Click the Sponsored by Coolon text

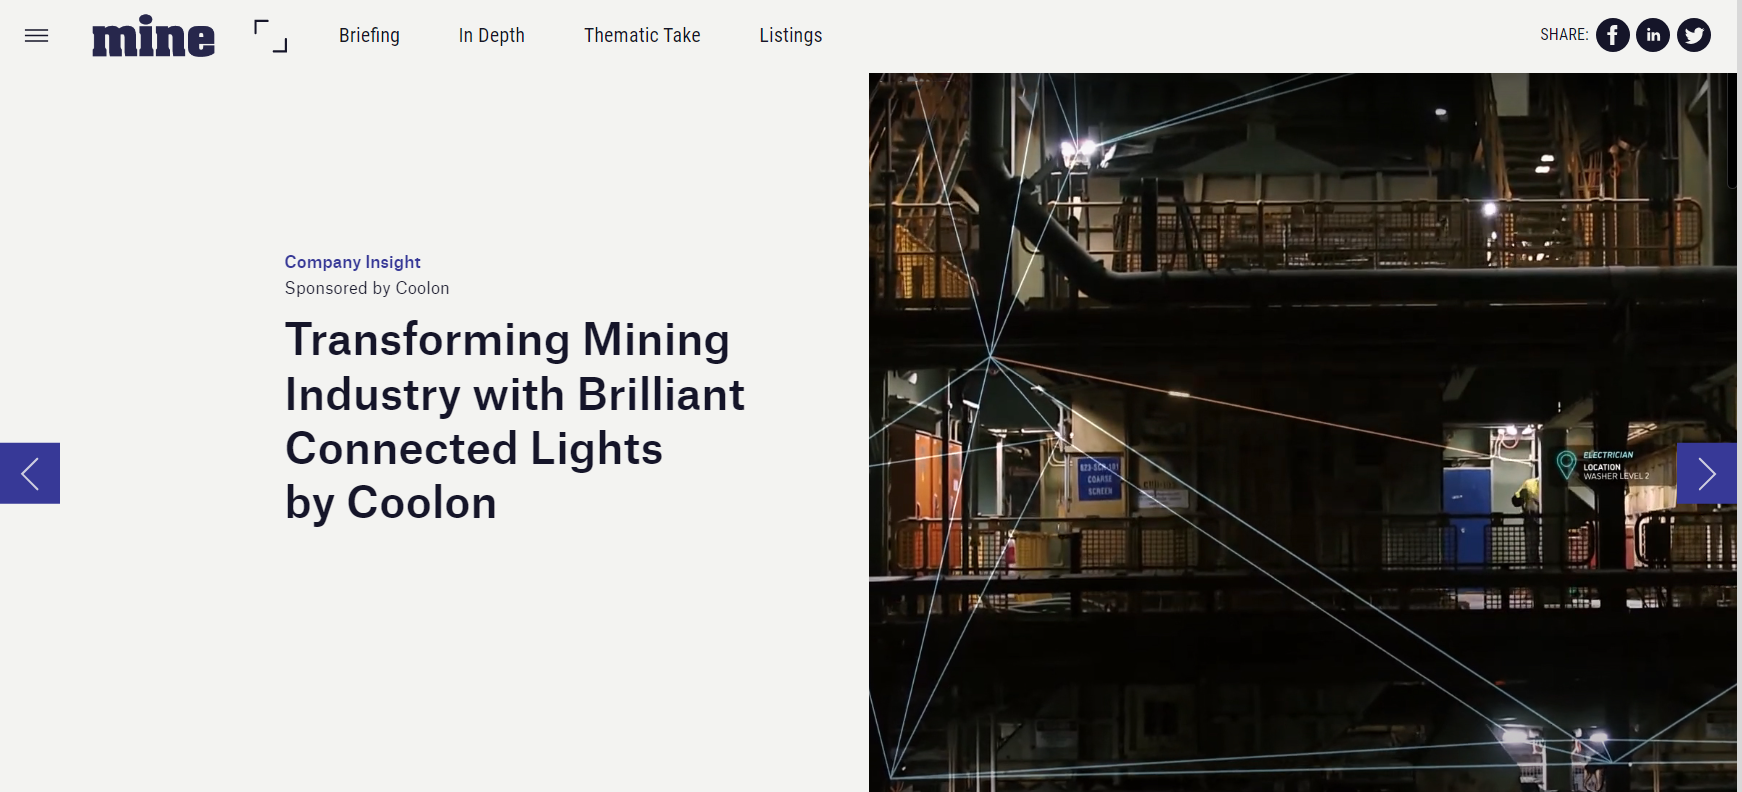coord(367,288)
